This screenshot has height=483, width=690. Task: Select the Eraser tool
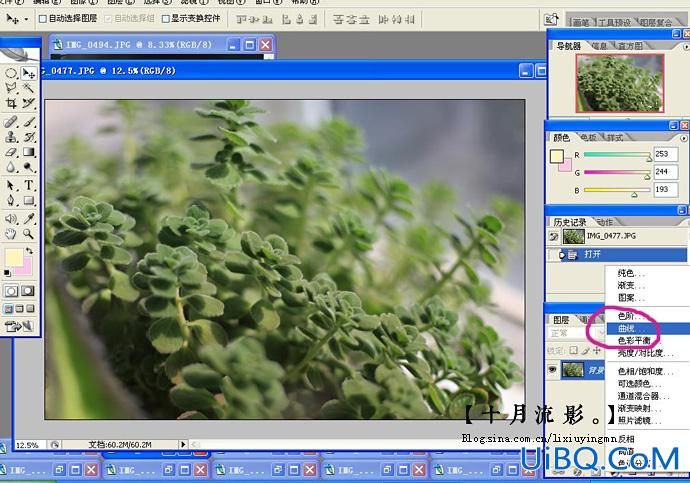click(11, 152)
